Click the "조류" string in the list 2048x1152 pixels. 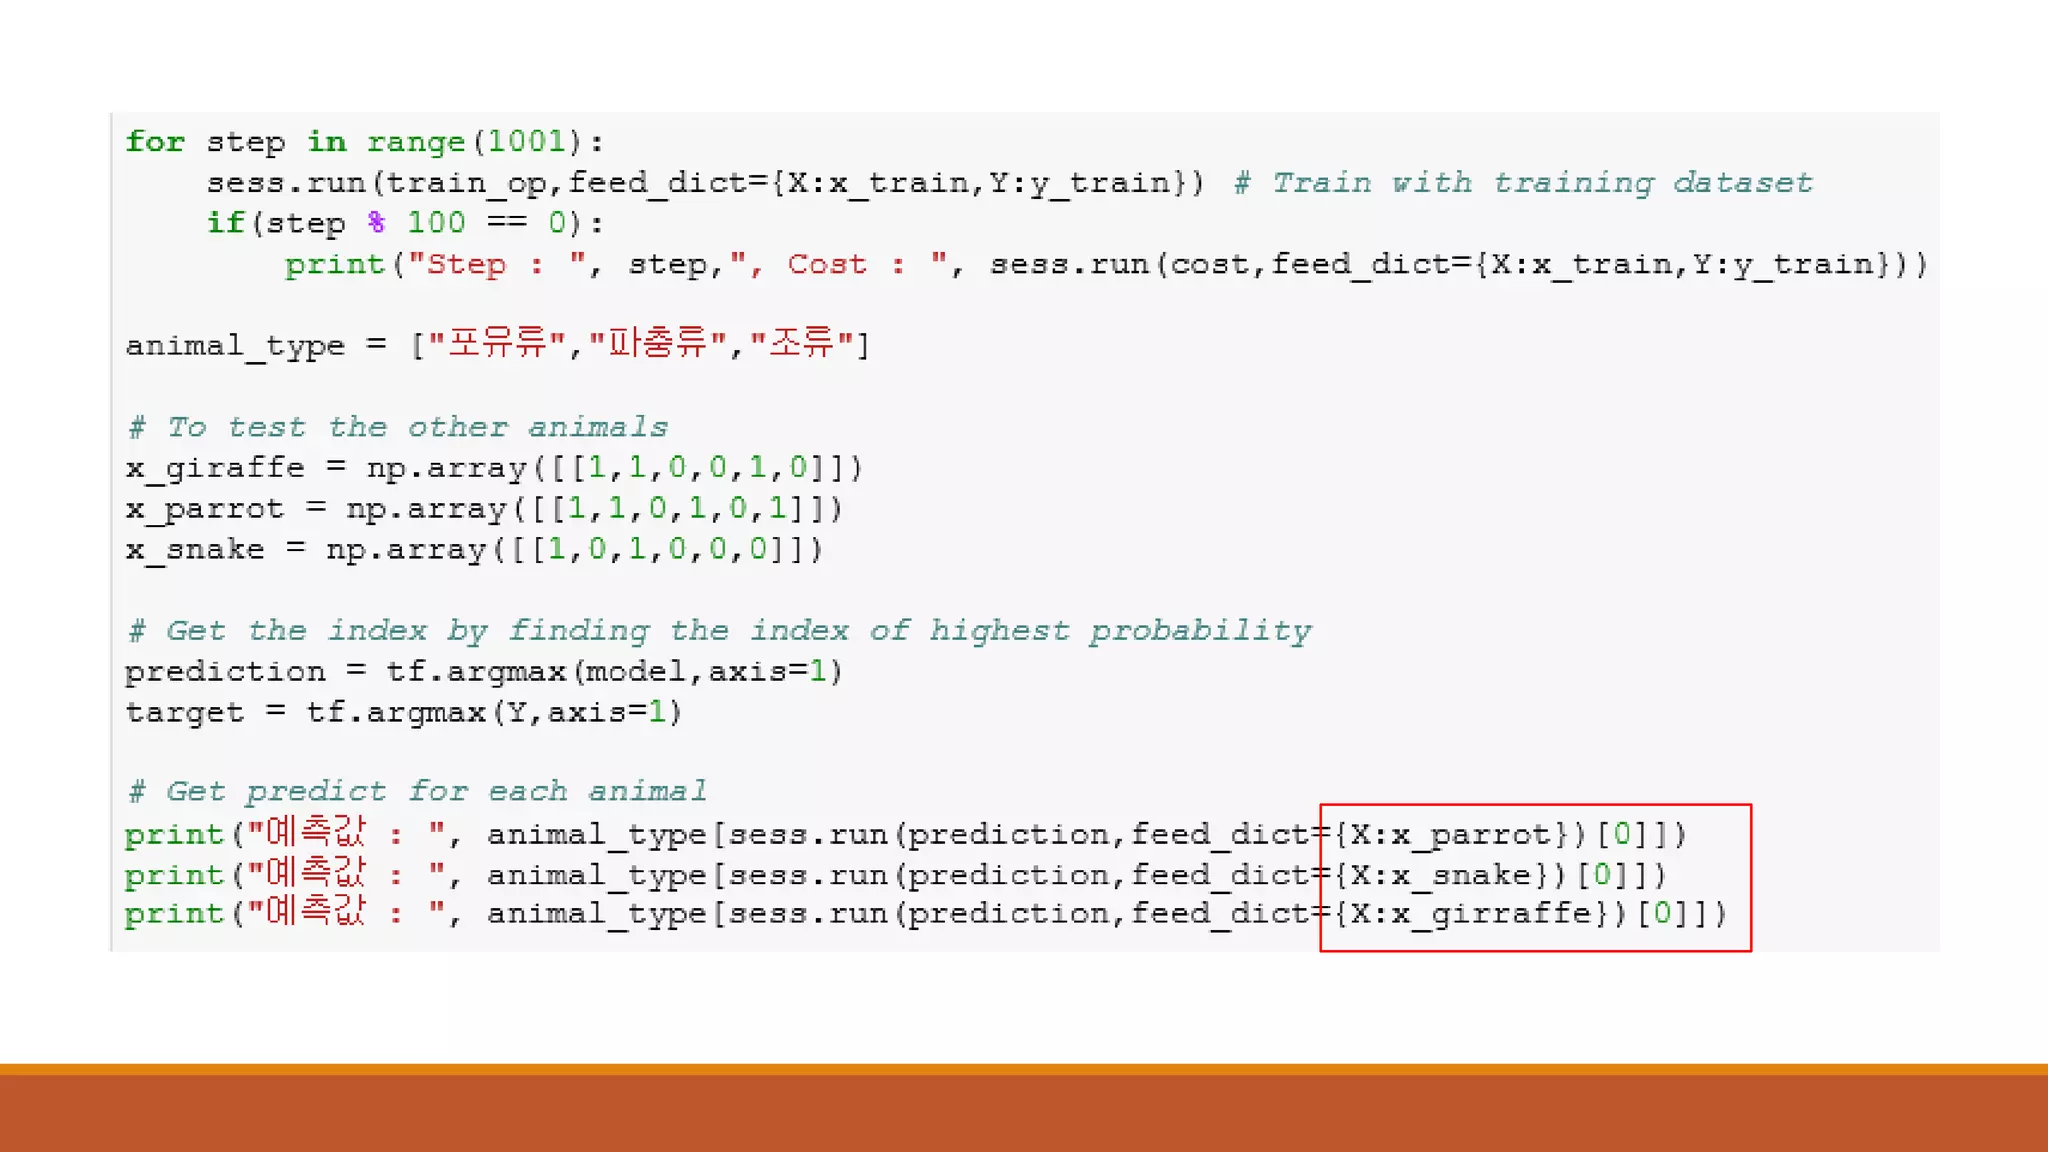pos(800,344)
